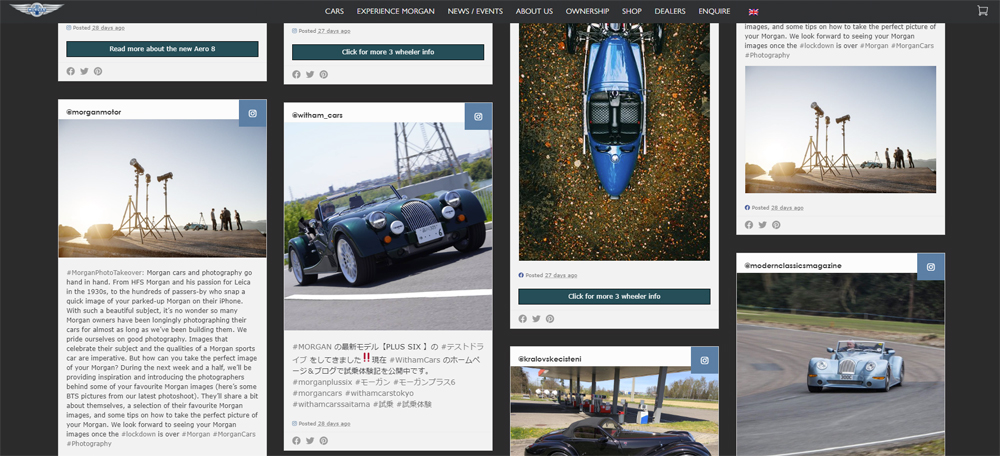Open the @modernclassicsmagazine profile link

[793, 265]
